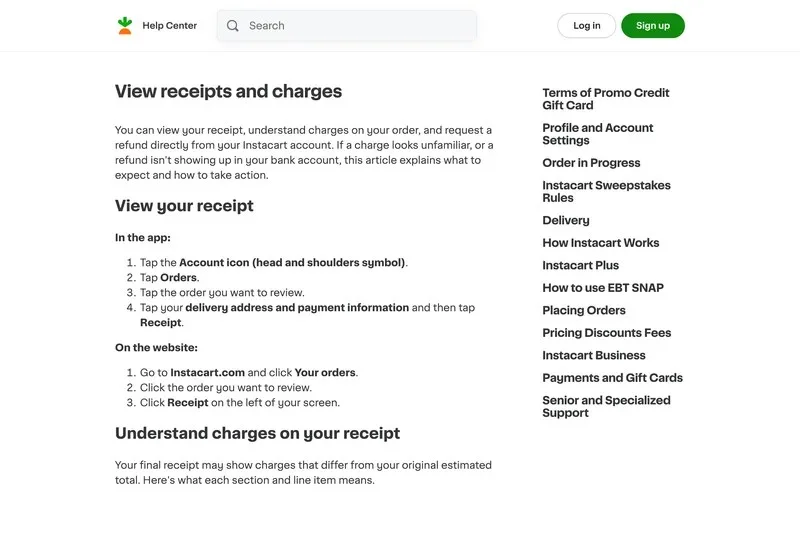Click the search magnifier icon

coord(233,26)
